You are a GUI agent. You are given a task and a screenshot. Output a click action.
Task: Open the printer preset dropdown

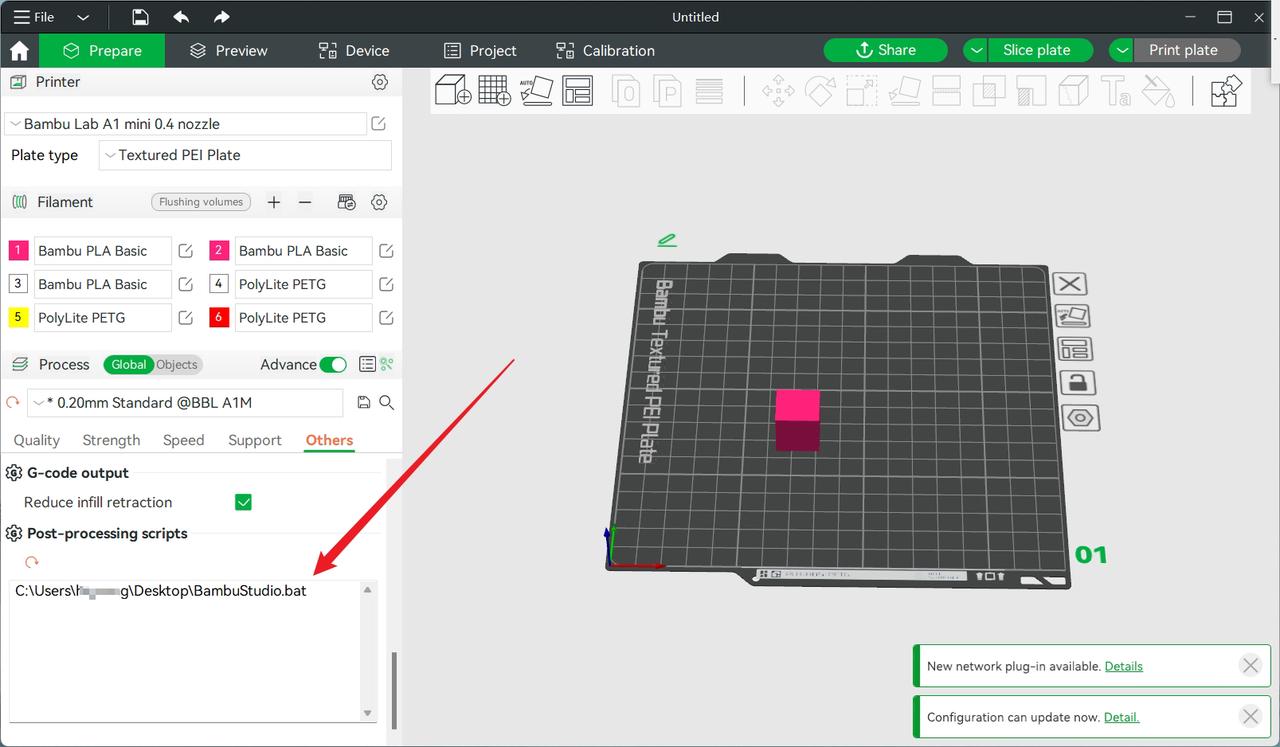coord(185,124)
